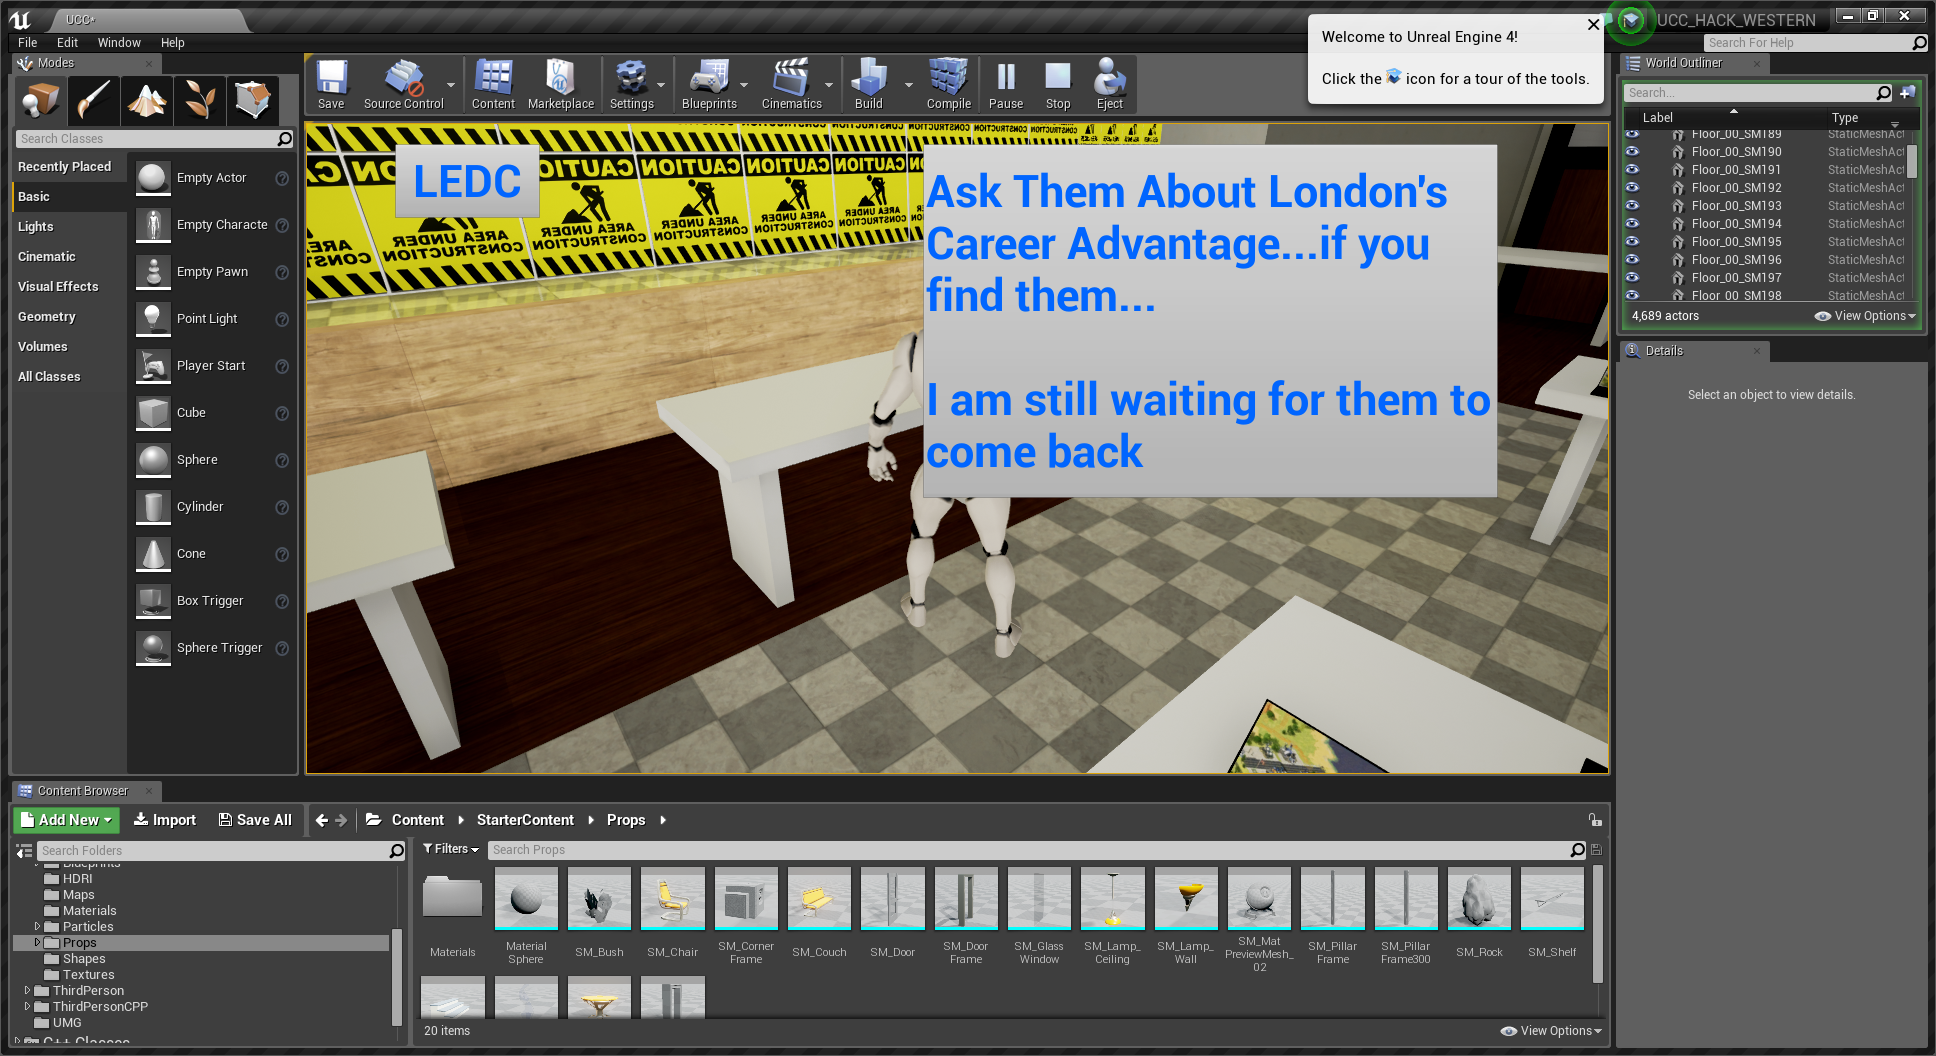Compile using the Compile toolbar icon

pyautogui.click(x=948, y=85)
